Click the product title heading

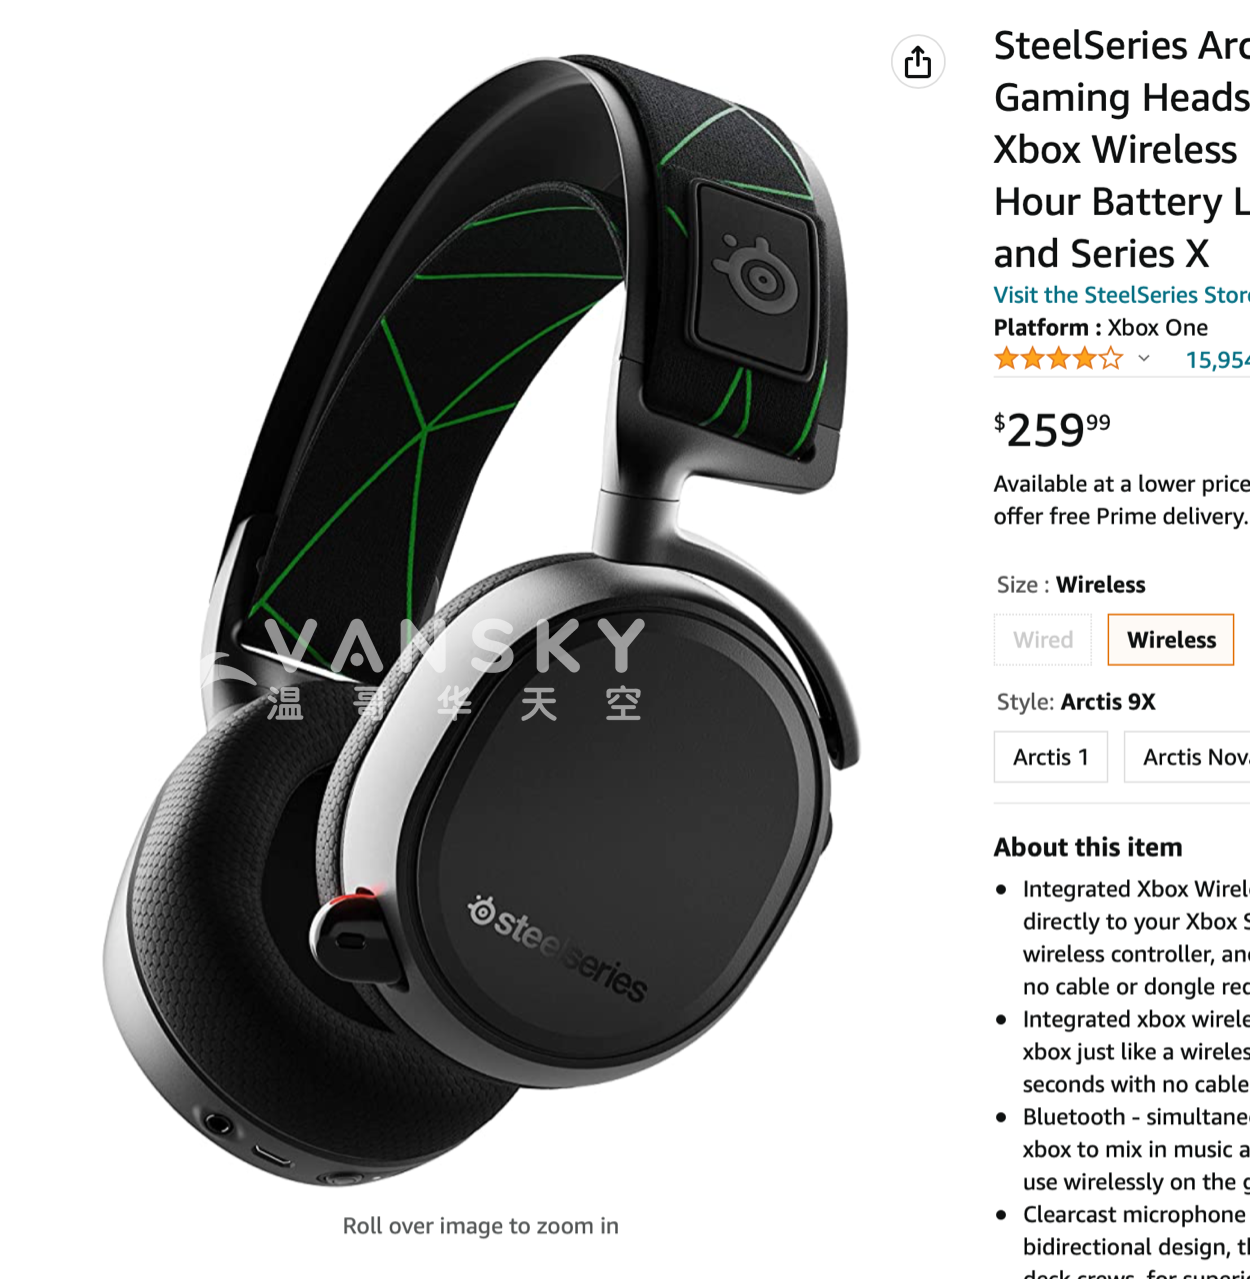[1121, 149]
